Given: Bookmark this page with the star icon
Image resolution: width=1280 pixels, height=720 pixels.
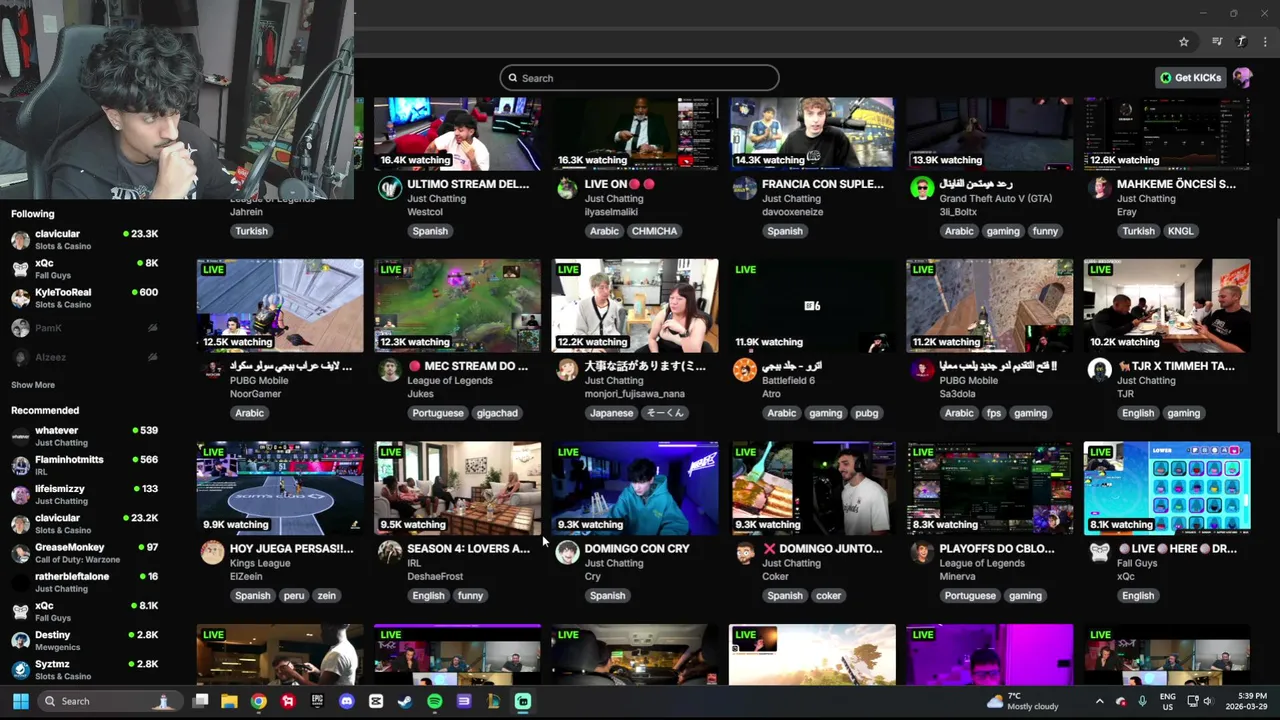Looking at the screenshot, I should click(x=1184, y=42).
